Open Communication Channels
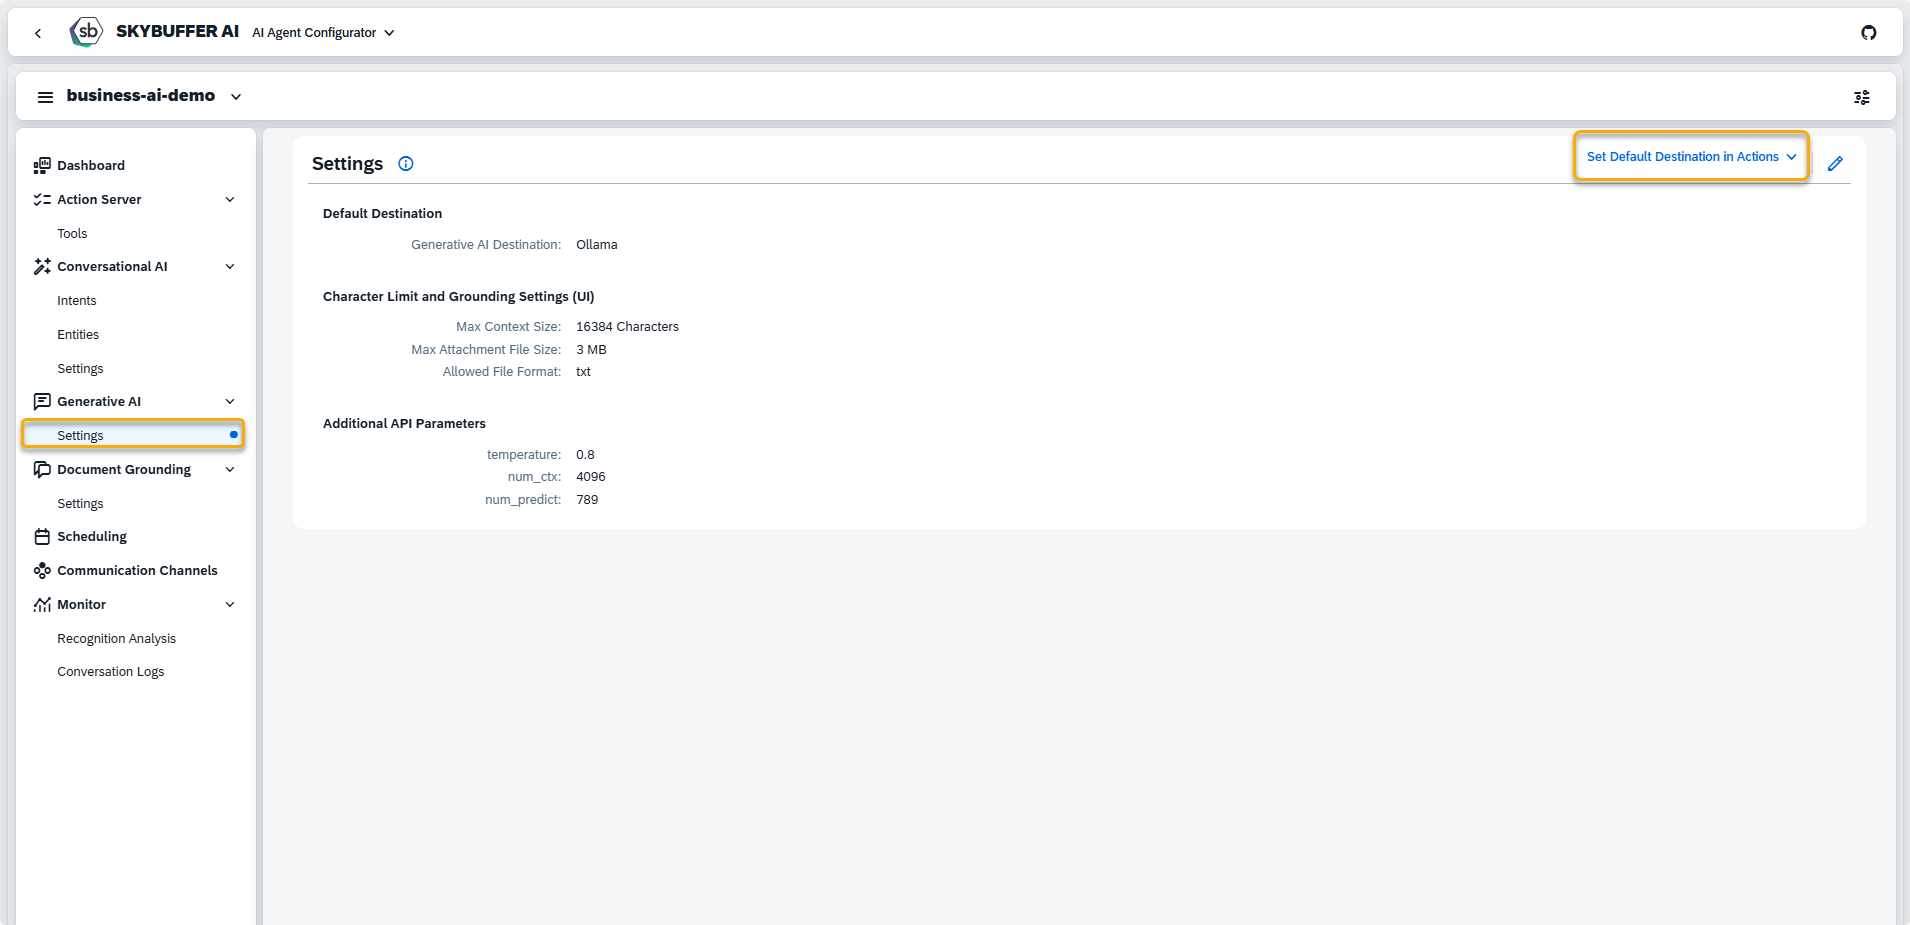The image size is (1910, 925). 137,571
